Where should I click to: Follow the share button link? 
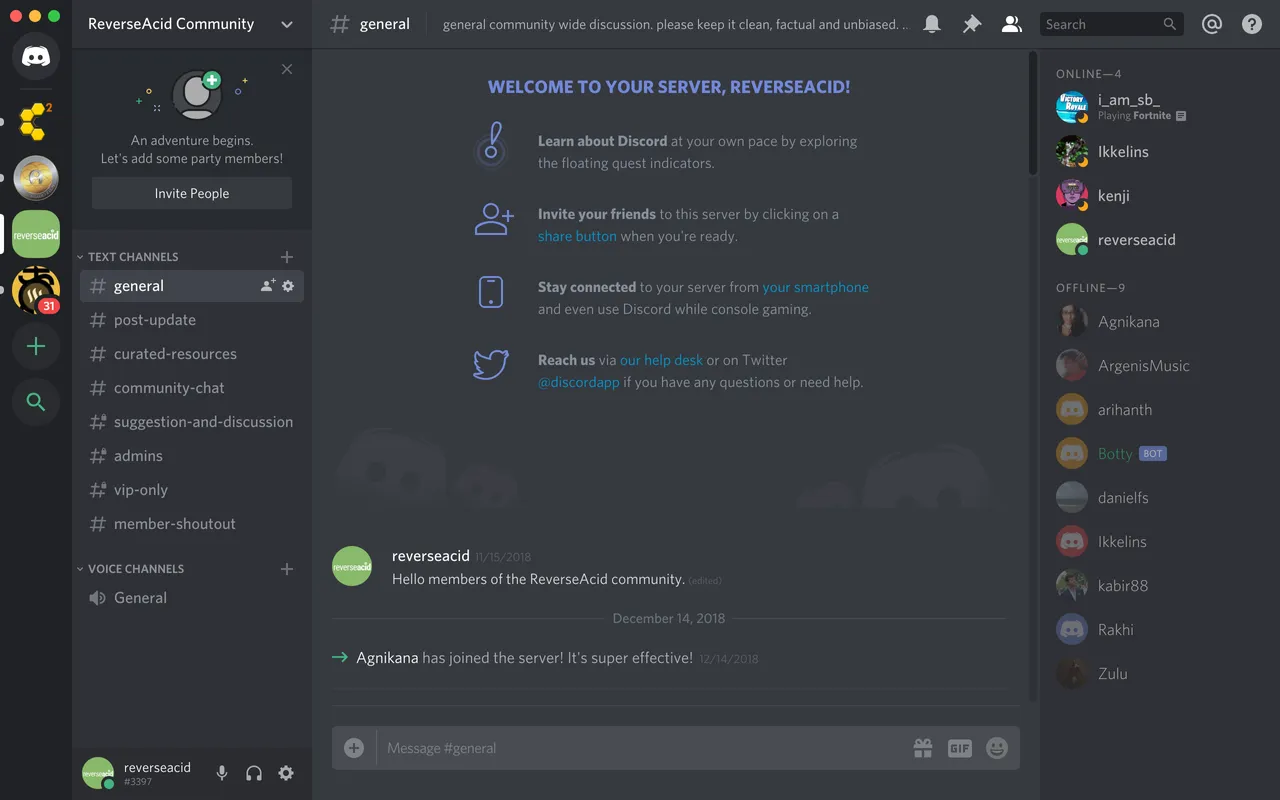[x=577, y=237]
